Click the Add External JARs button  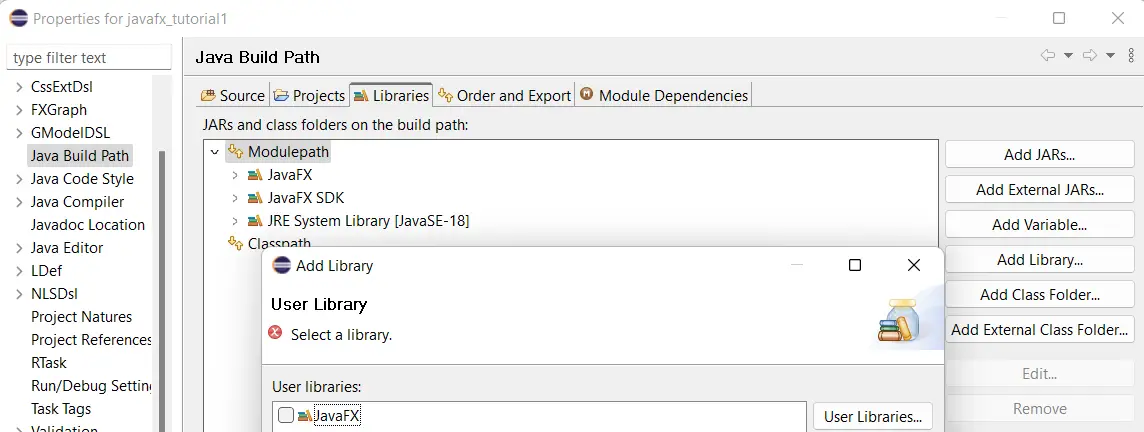[1039, 190]
